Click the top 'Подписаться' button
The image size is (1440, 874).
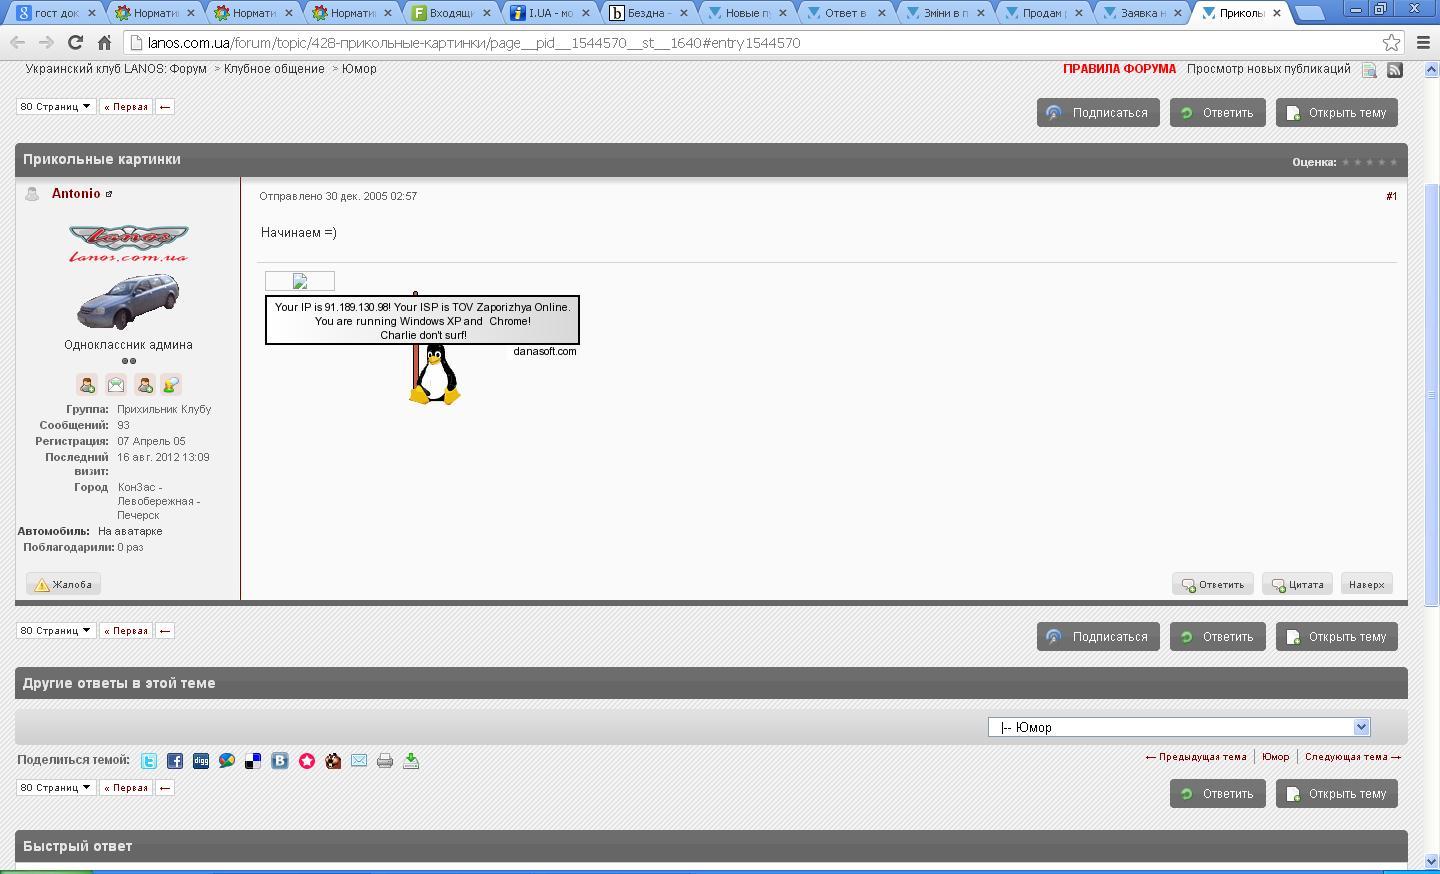tap(1097, 113)
